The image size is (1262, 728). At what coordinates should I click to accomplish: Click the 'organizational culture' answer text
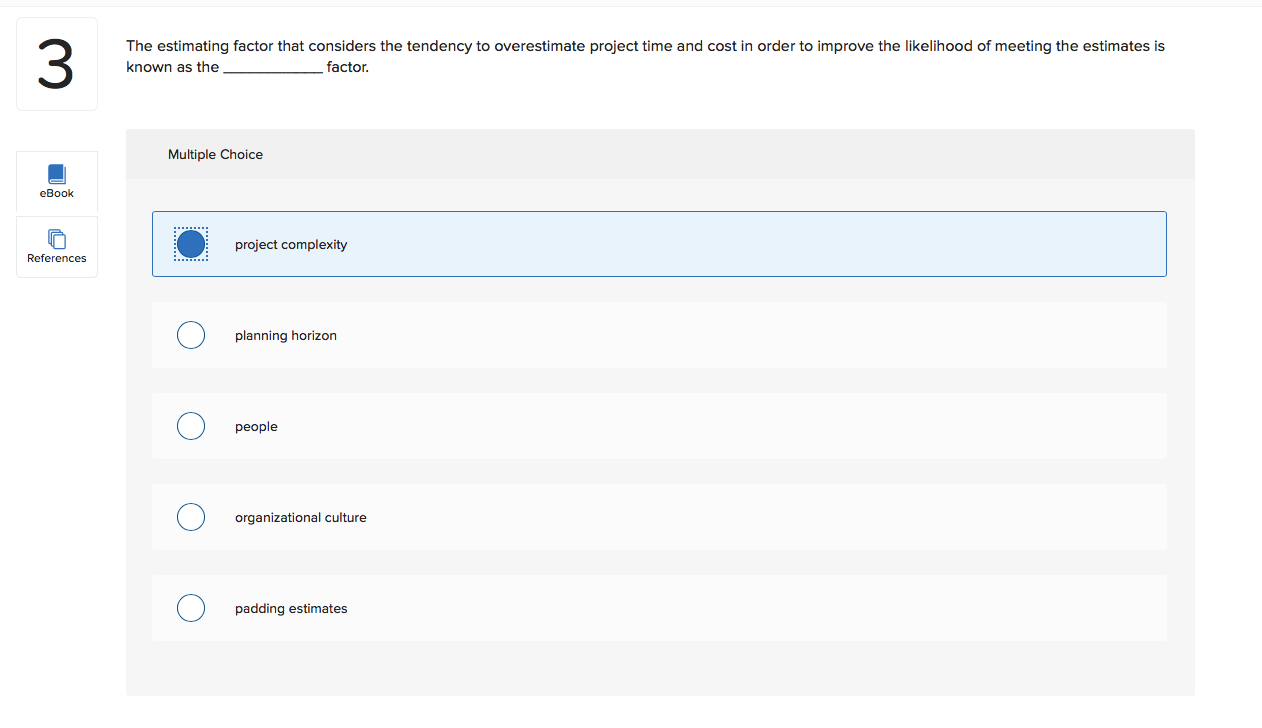[x=301, y=518]
